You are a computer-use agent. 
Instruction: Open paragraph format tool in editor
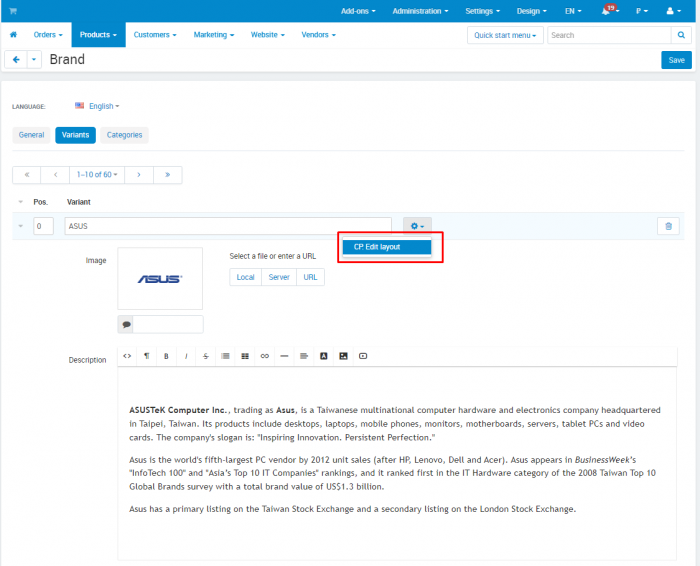point(146,356)
